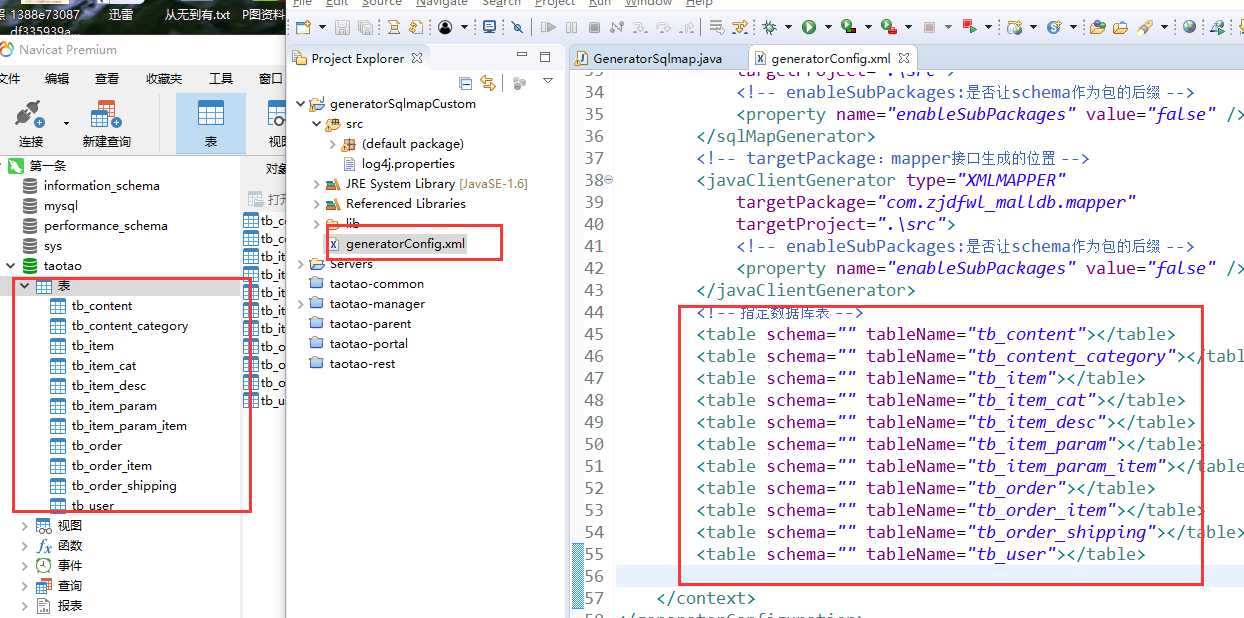Click the Open Type toolbar icon
Viewport: 1244px width, 618px height.
(x=1097, y=27)
